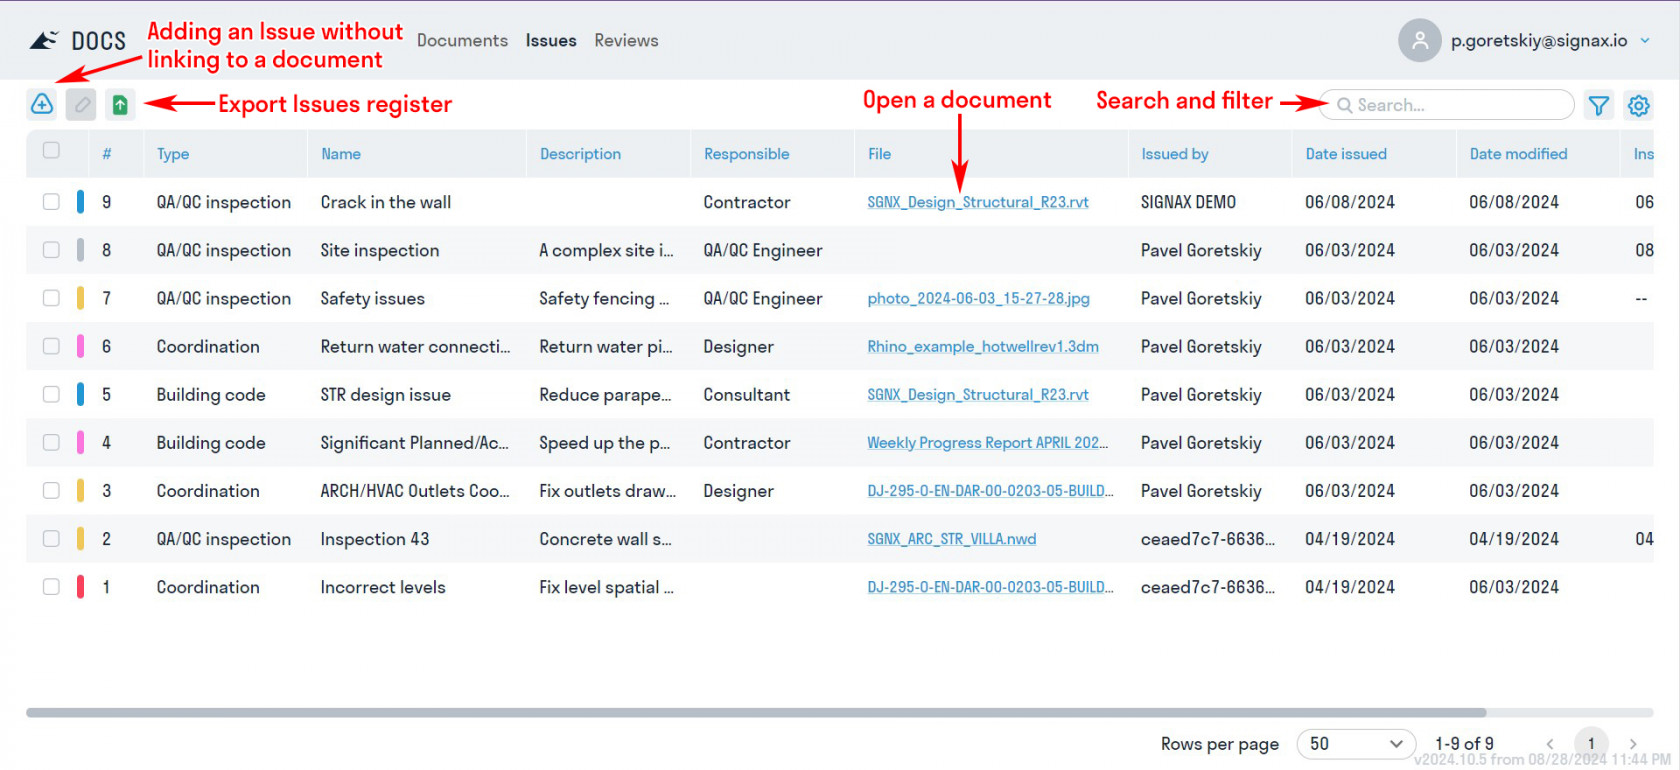1680x770 pixels.
Task: Open DJ-295 file link in issue 1 row
Action: 990,587
